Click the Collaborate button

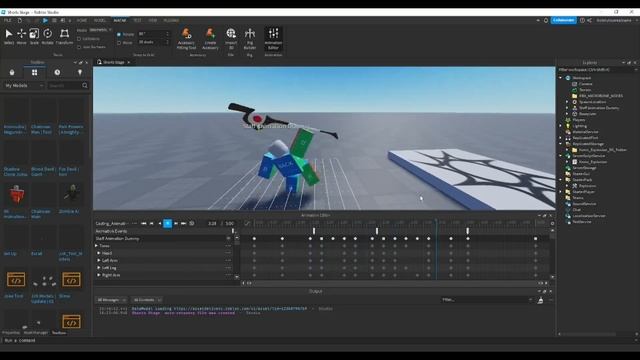[564, 20]
